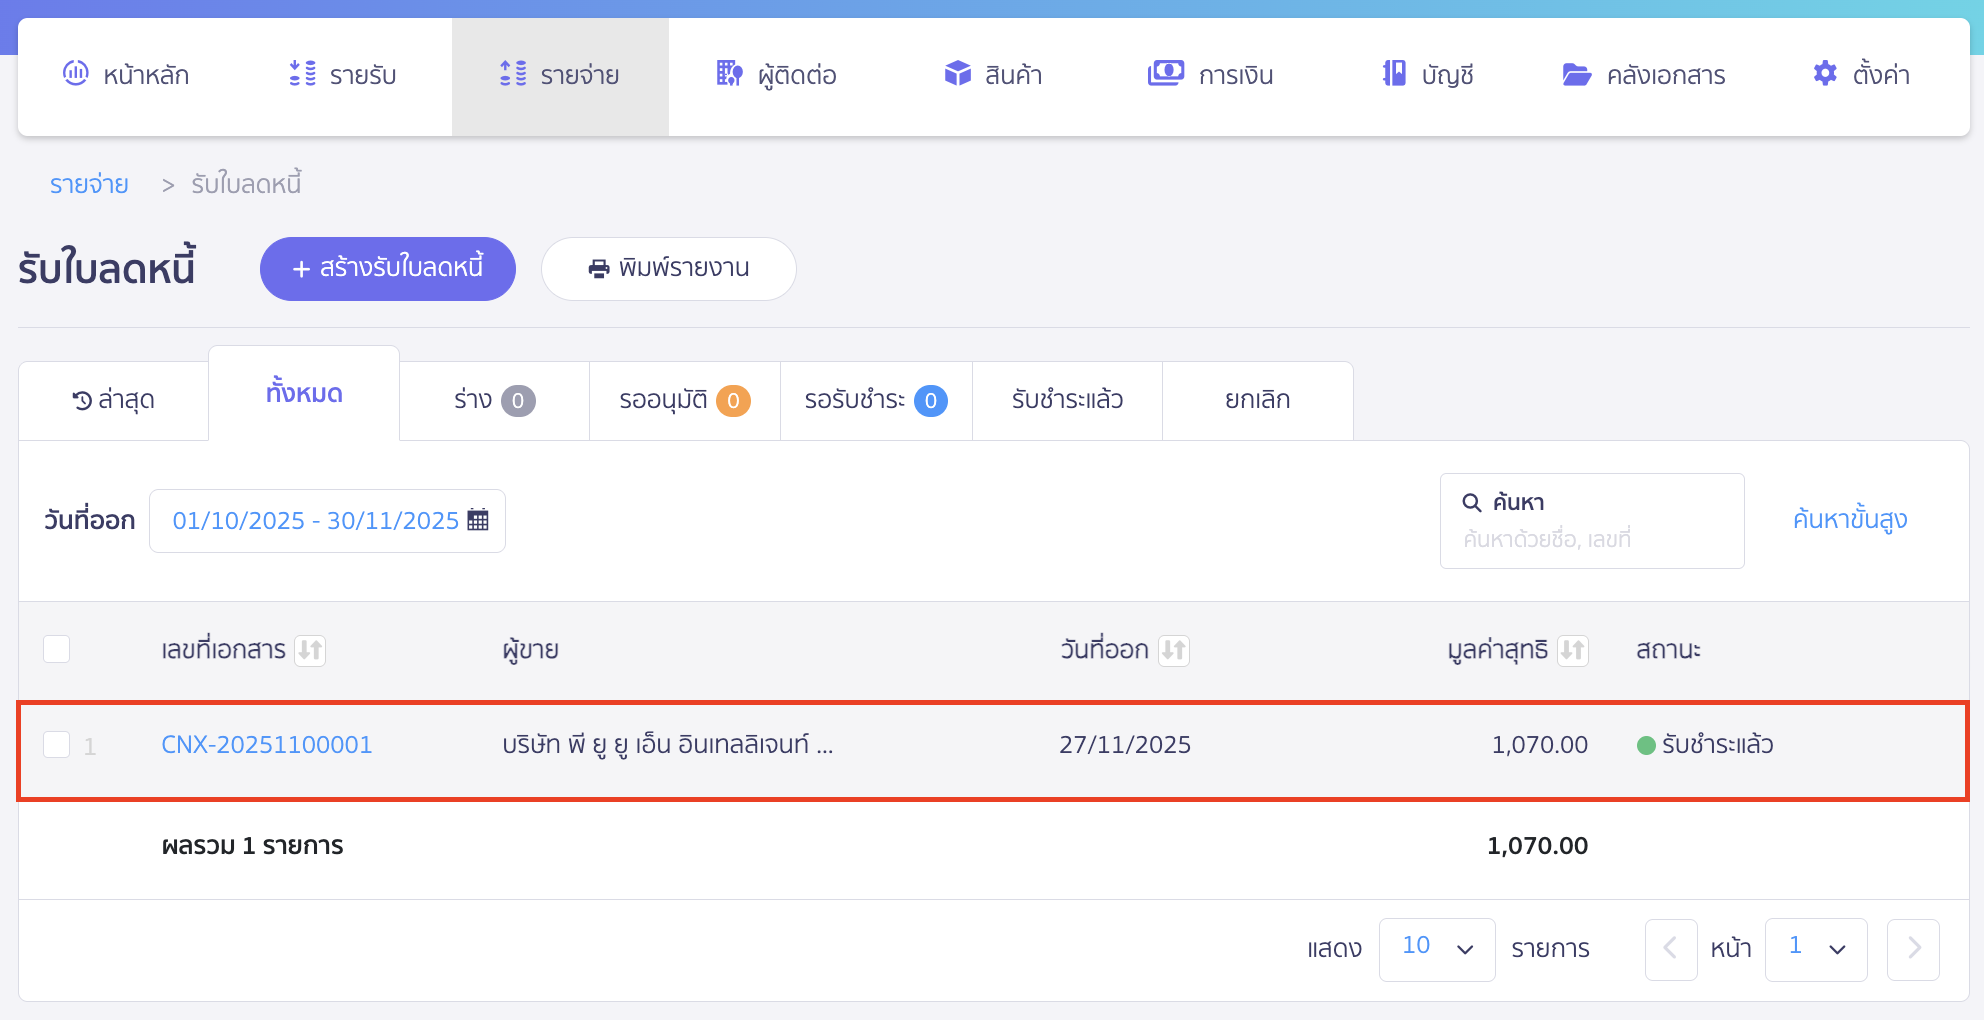Click the finance money icon
Viewport: 1984px width, 1020px height.
1165,74
